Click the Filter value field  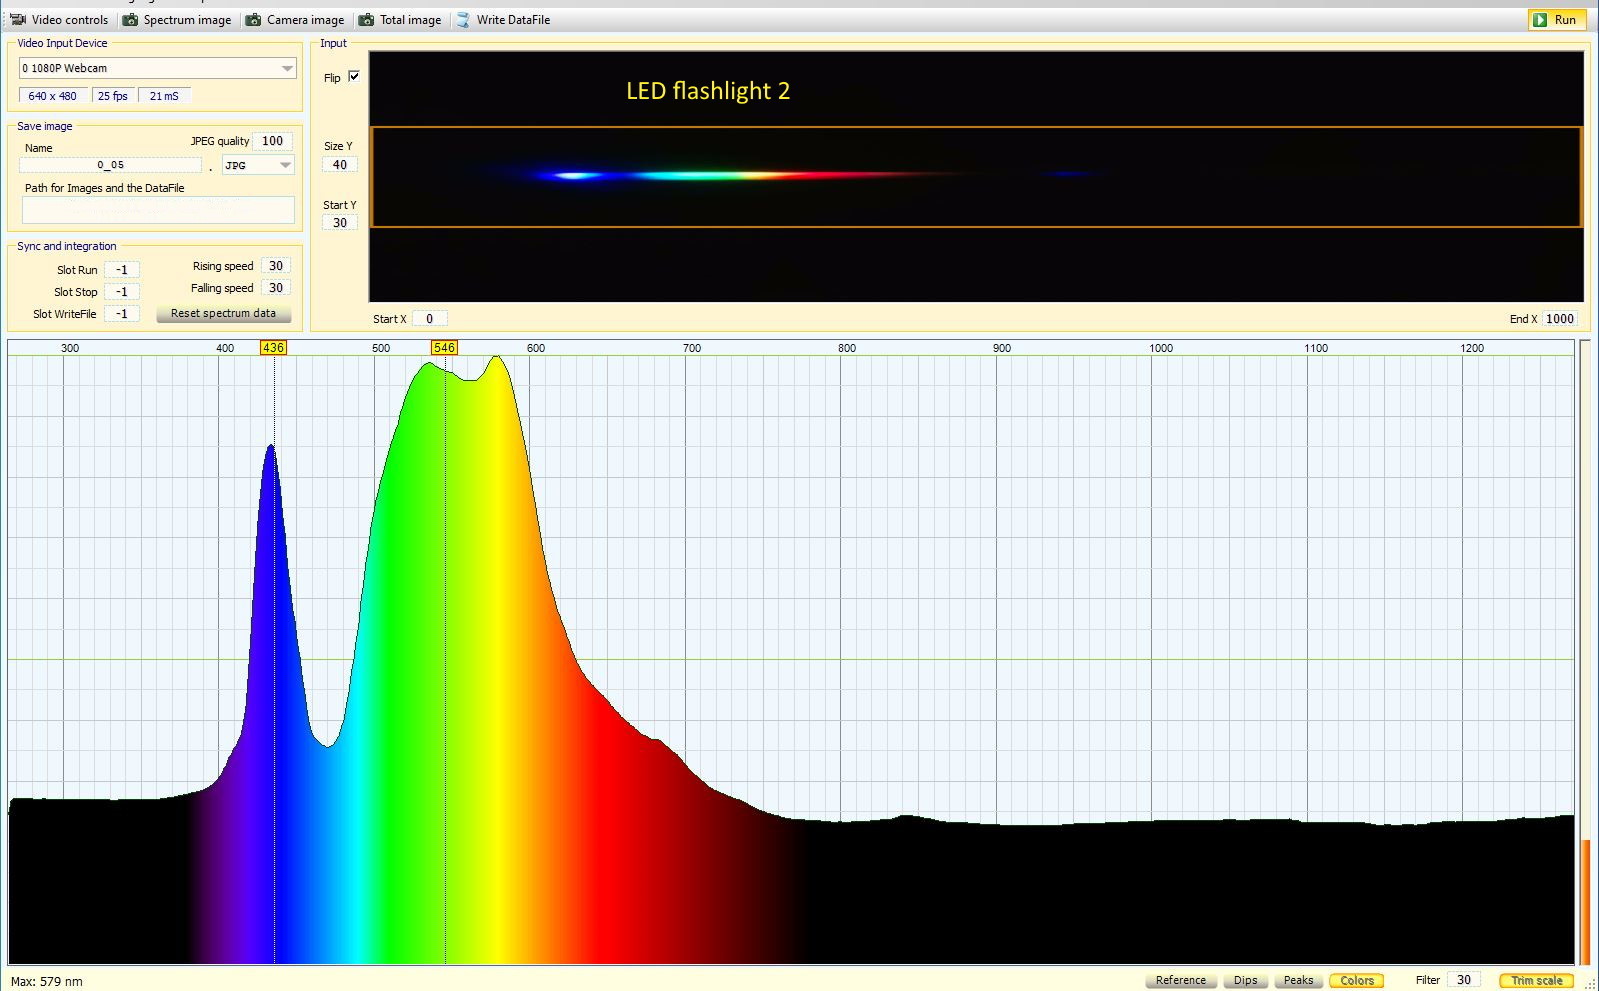[1464, 980]
